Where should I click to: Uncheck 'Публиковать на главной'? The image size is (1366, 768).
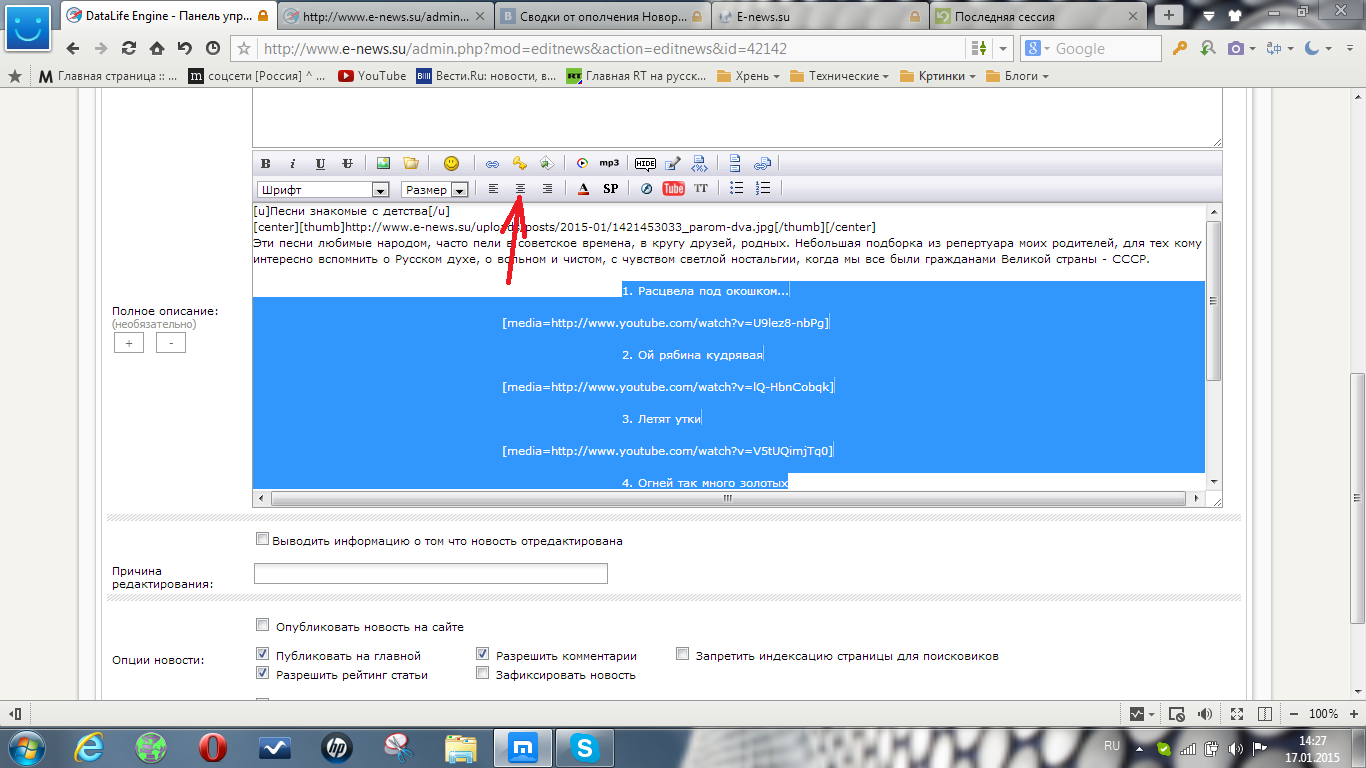click(x=263, y=655)
